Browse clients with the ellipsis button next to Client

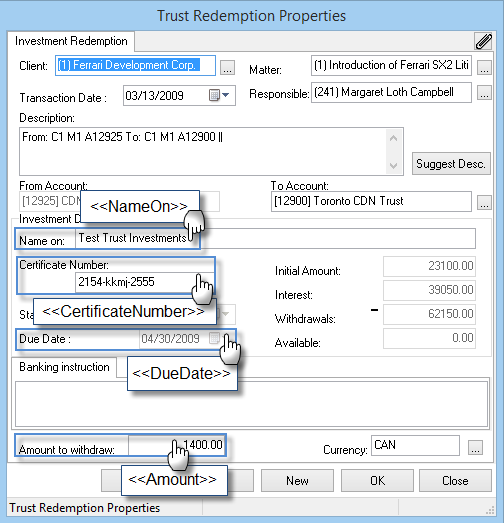227,67
